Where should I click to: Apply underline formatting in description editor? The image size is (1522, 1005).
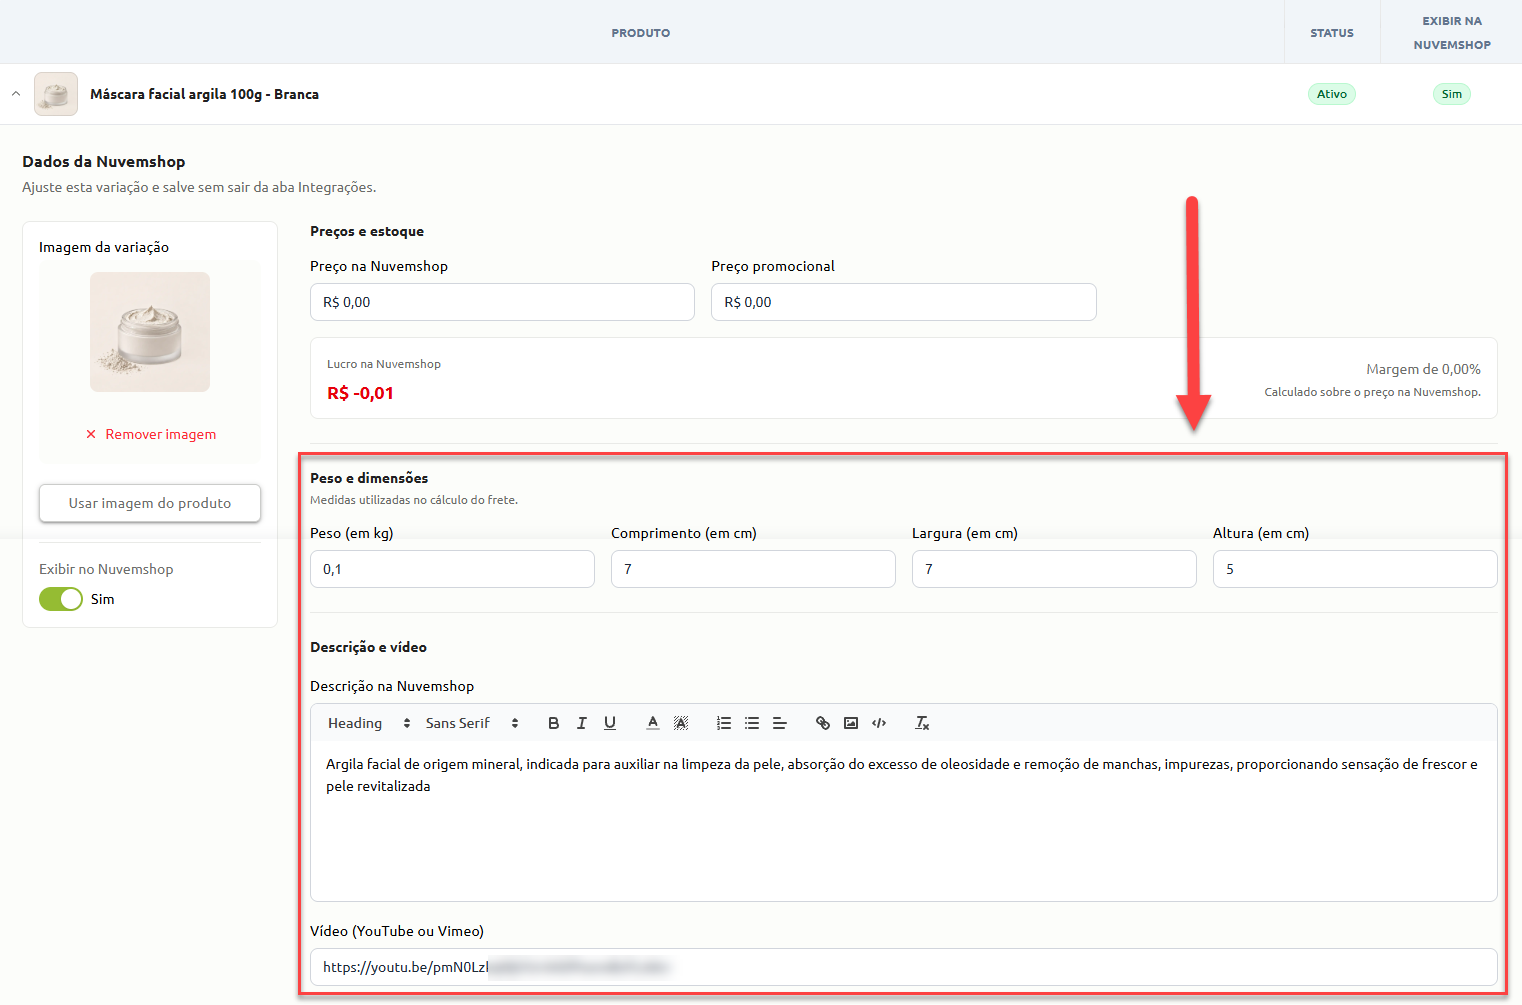tap(610, 723)
